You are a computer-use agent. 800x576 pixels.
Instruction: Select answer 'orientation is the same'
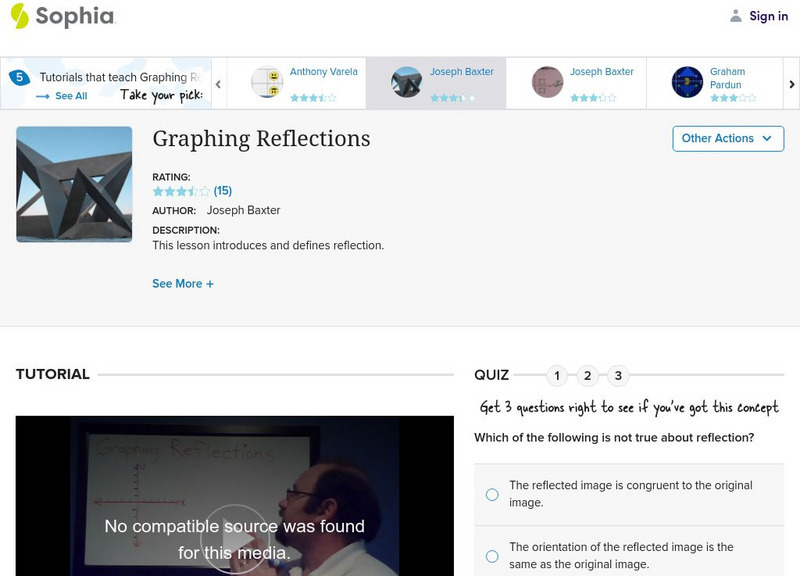point(492,556)
